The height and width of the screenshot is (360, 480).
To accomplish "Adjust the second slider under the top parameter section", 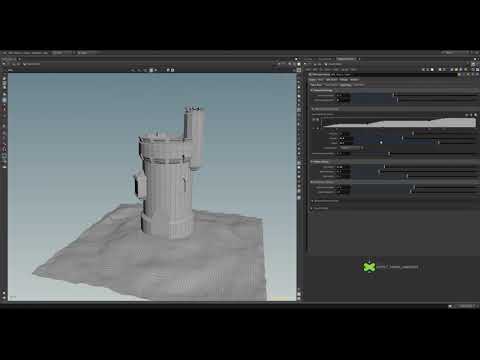I will (x=414, y=100).
